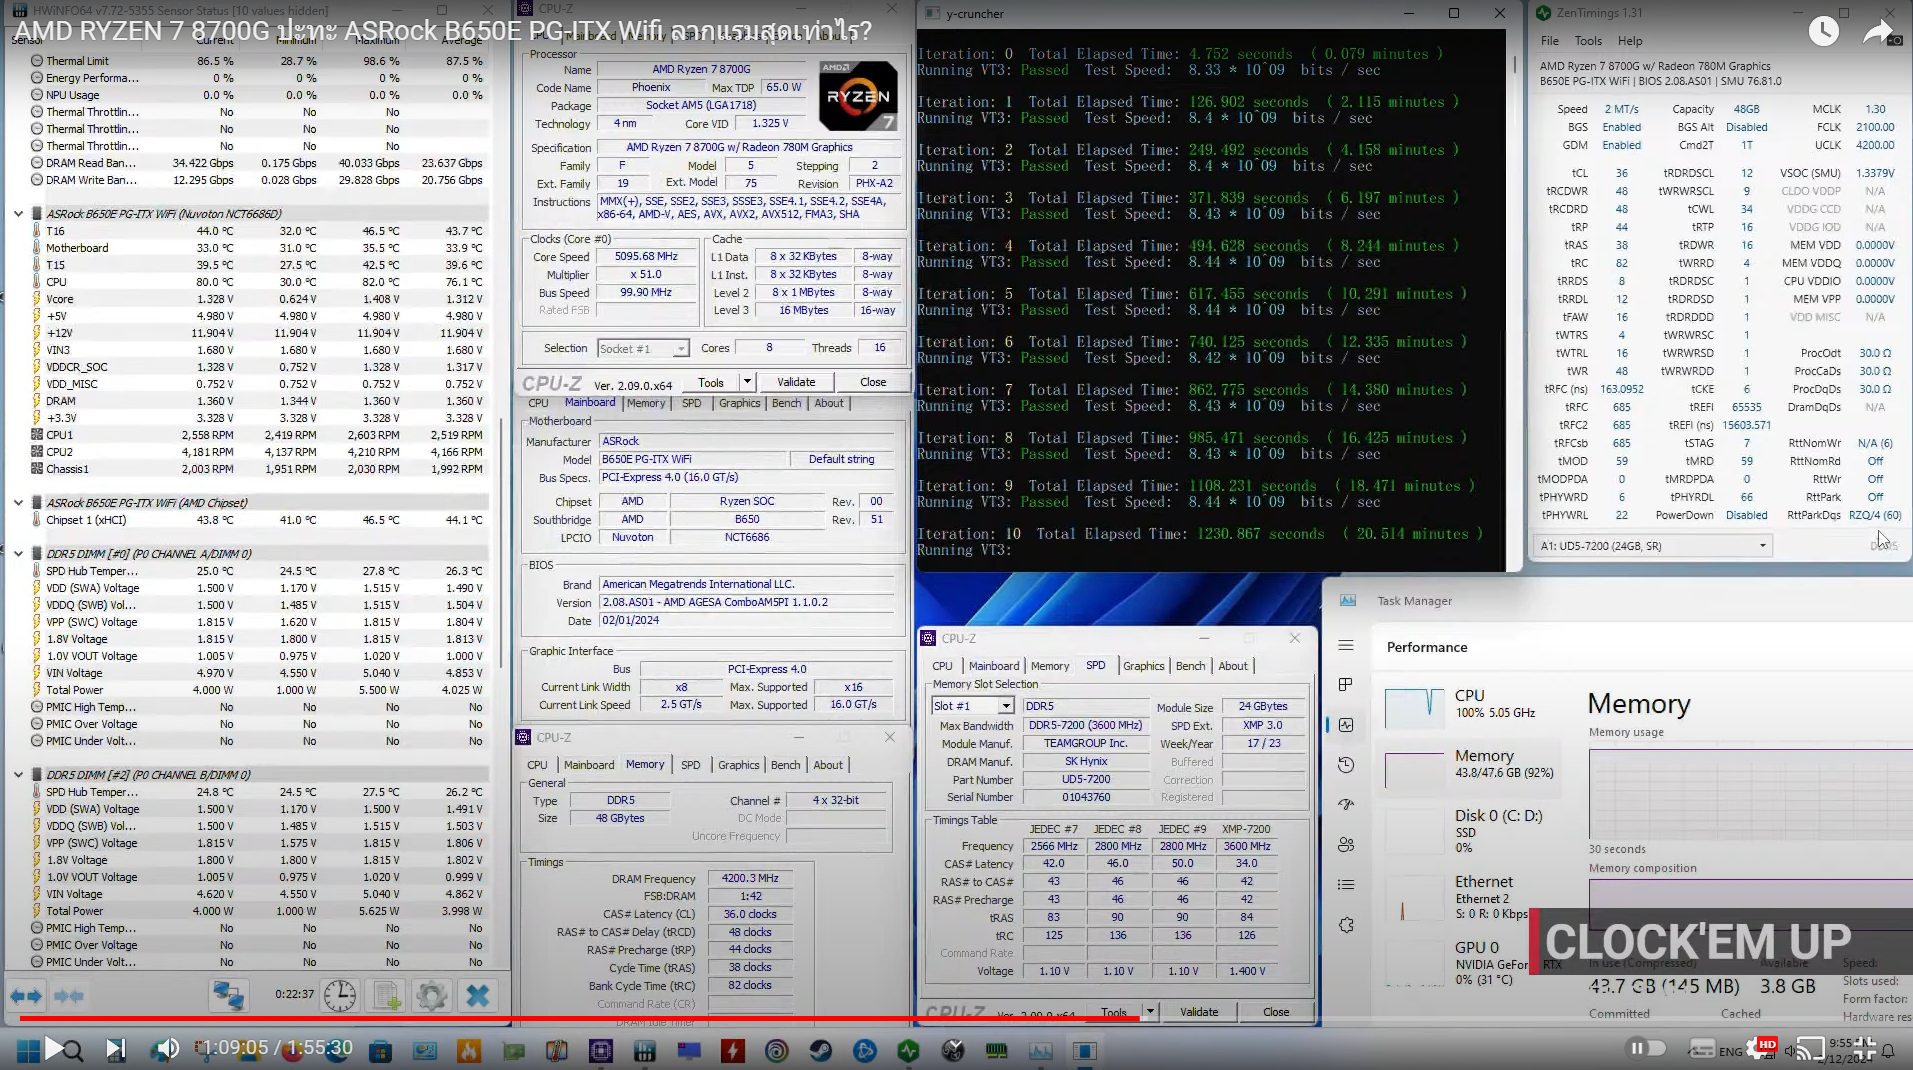Open Windows Start menu

click(x=28, y=1050)
